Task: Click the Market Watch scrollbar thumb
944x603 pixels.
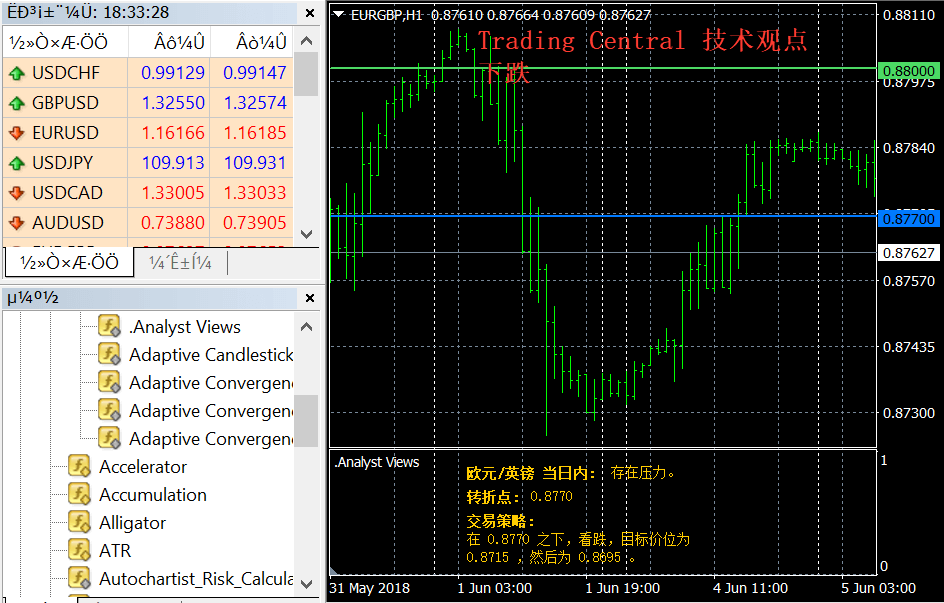Action: click(x=306, y=74)
